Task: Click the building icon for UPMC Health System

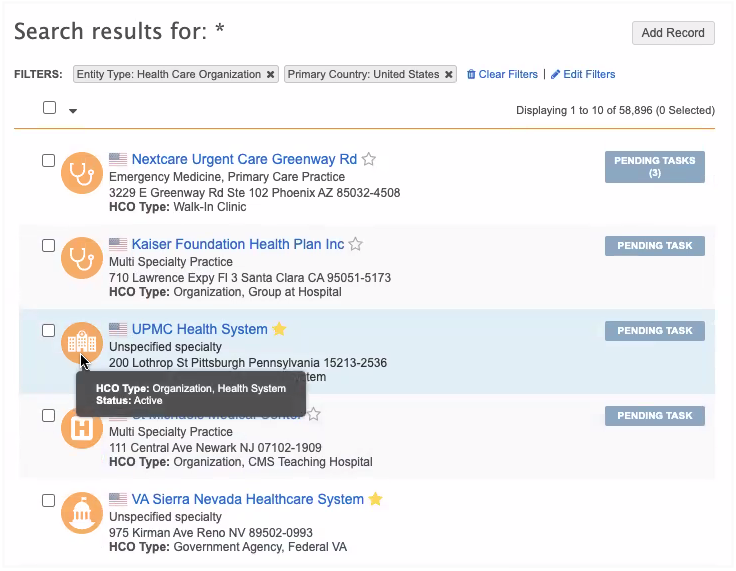Action: point(81,343)
